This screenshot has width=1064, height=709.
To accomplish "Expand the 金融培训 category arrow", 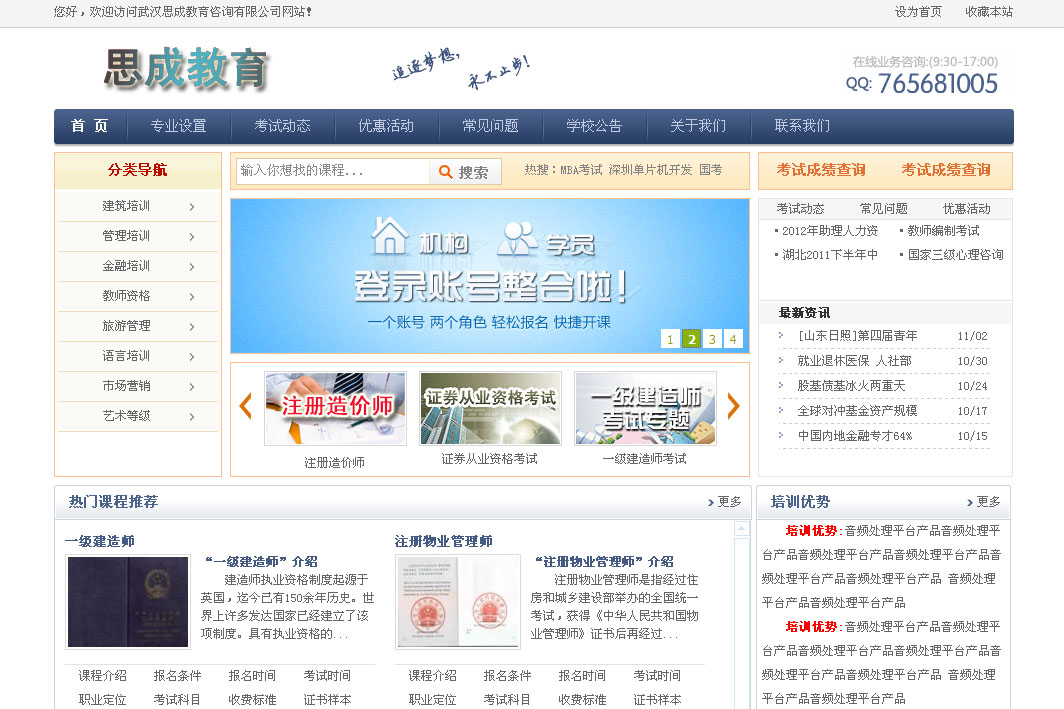I will tap(191, 267).
